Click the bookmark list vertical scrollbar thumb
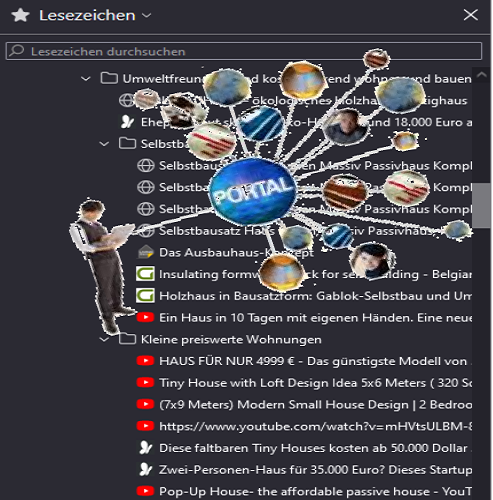This screenshot has width=493, height=500. click(x=481, y=205)
